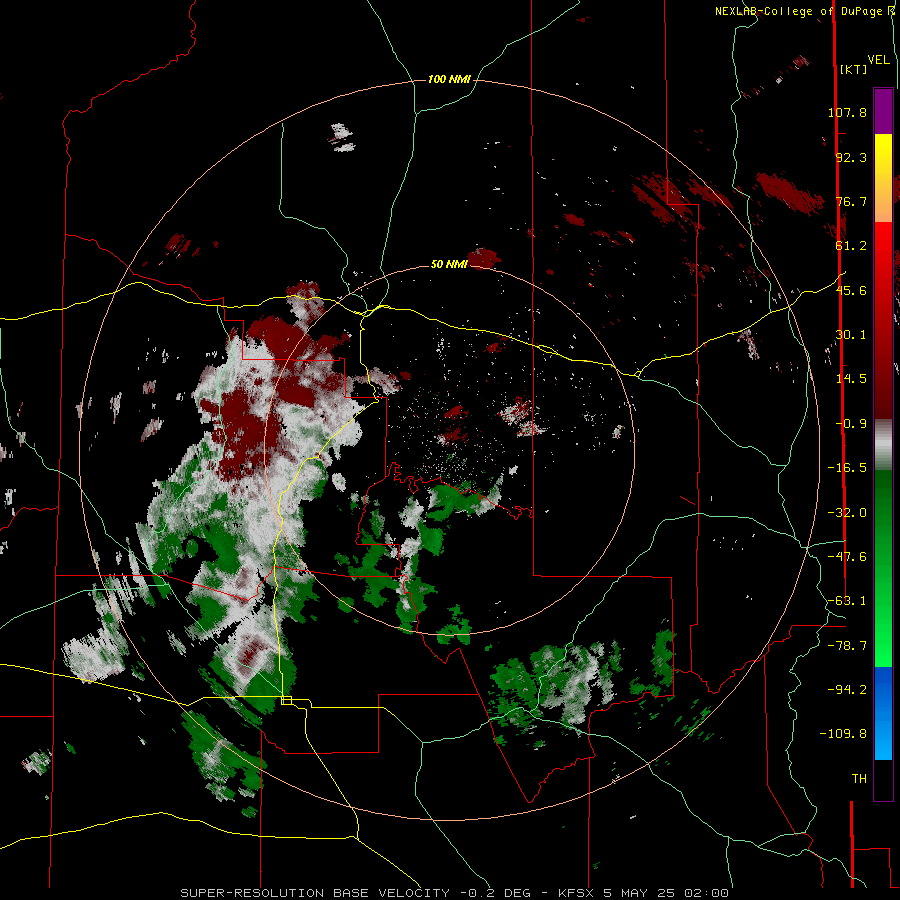Image resolution: width=900 pixels, height=900 pixels.
Task: Click the -0.9 velocity scale value
Action: (x=851, y=424)
